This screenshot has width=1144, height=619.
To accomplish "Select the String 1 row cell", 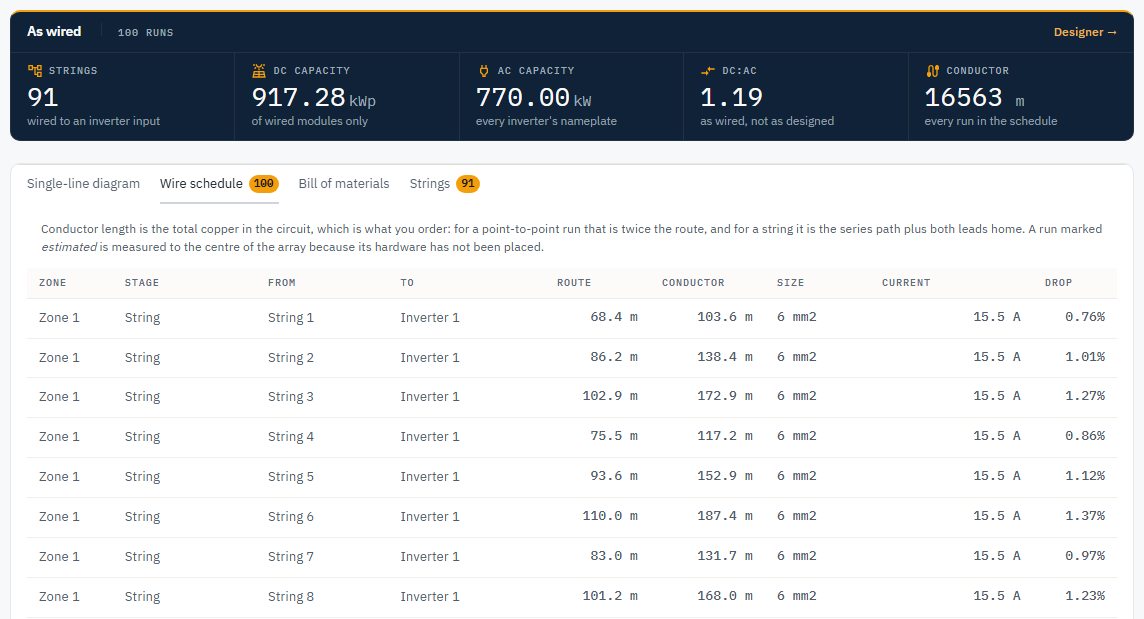I will coord(290,318).
